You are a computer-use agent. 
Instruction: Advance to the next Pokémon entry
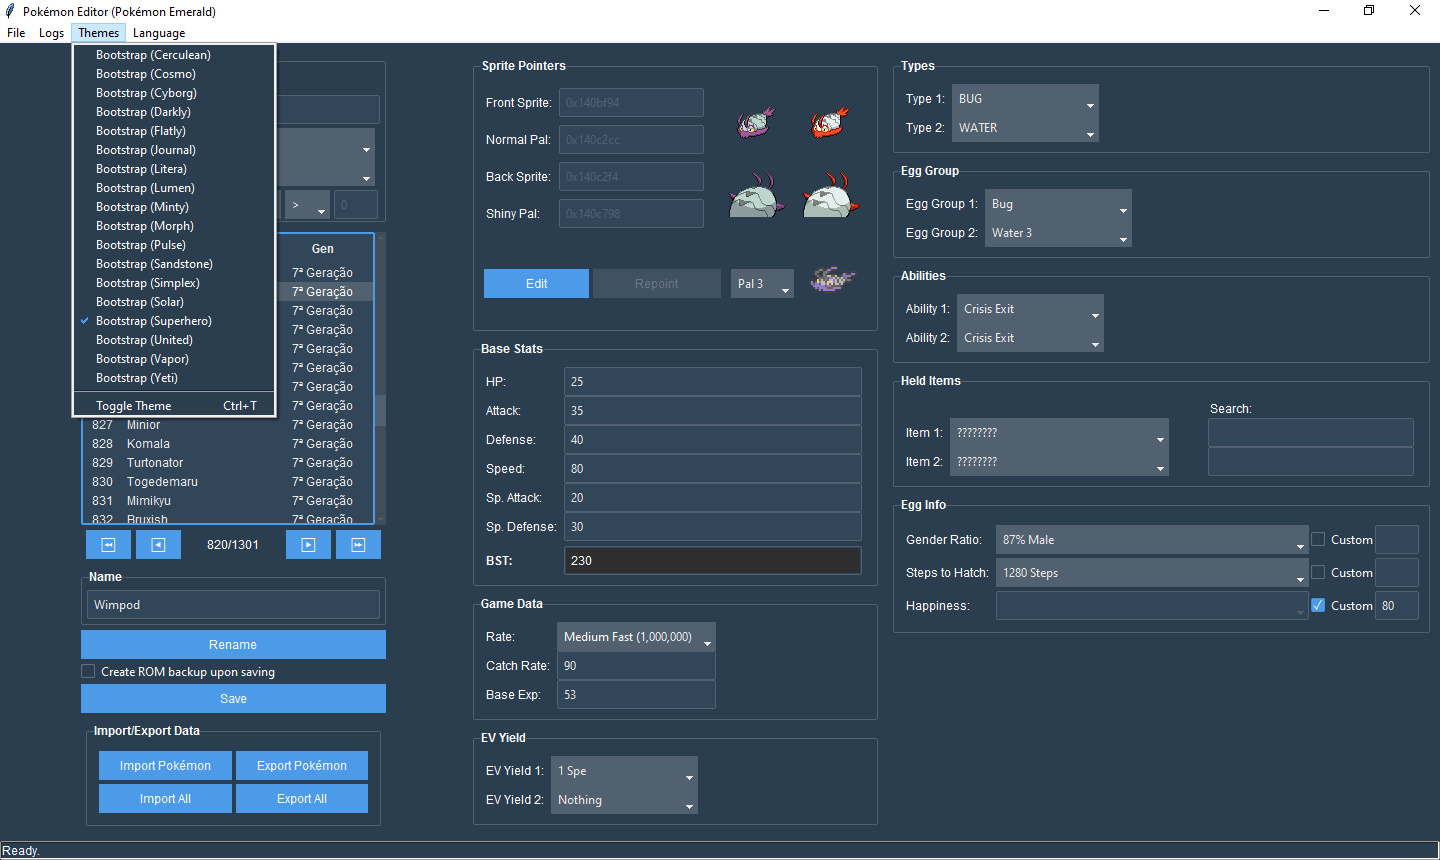coord(308,545)
